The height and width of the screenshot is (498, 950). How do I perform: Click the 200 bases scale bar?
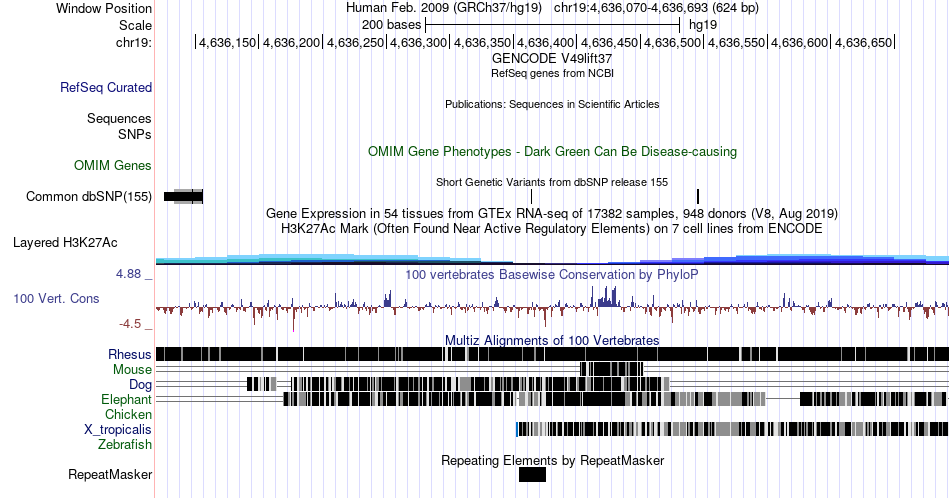(x=553, y=25)
